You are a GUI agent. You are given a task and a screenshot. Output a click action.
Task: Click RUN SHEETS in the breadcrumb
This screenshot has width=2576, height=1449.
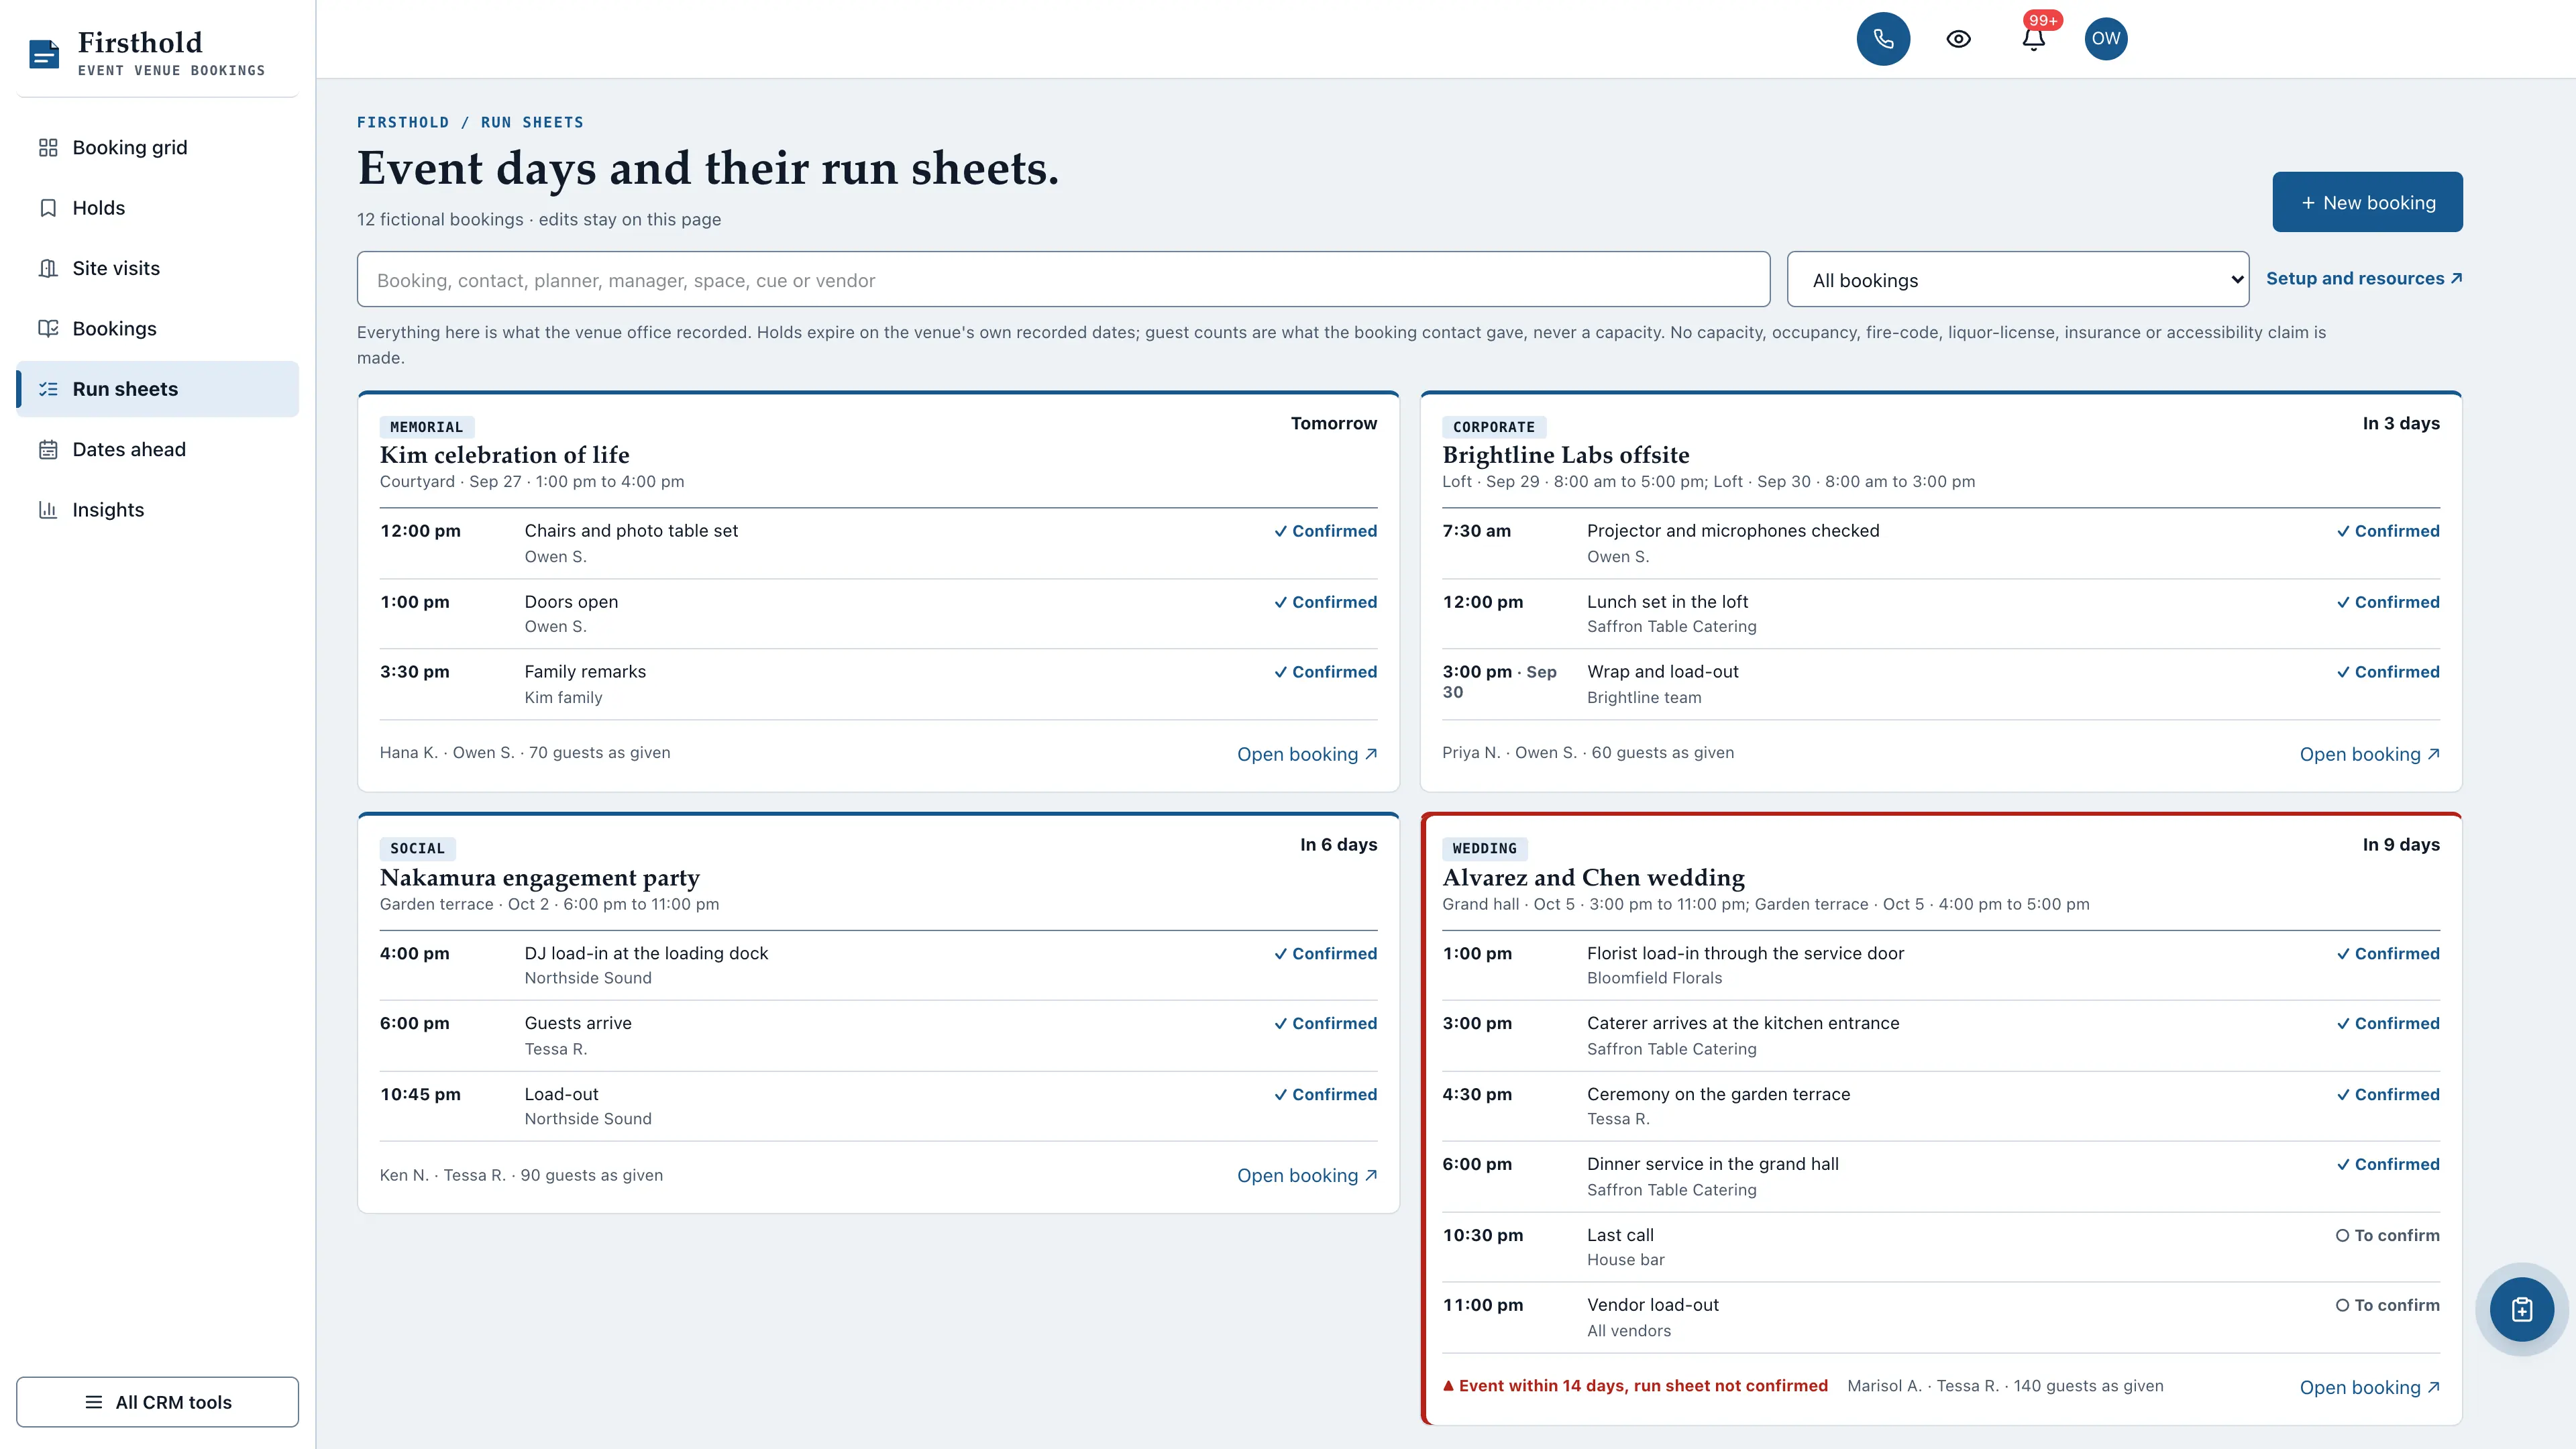(x=532, y=122)
